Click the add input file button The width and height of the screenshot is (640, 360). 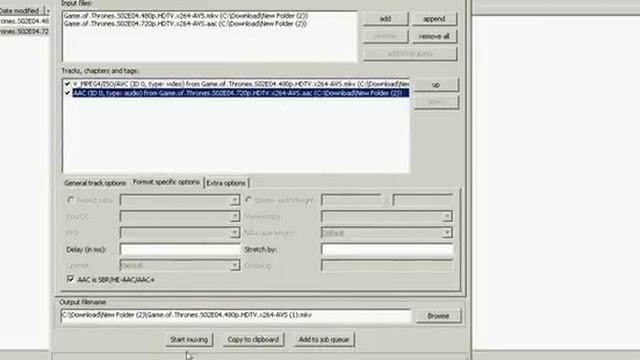click(x=385, y=19)
